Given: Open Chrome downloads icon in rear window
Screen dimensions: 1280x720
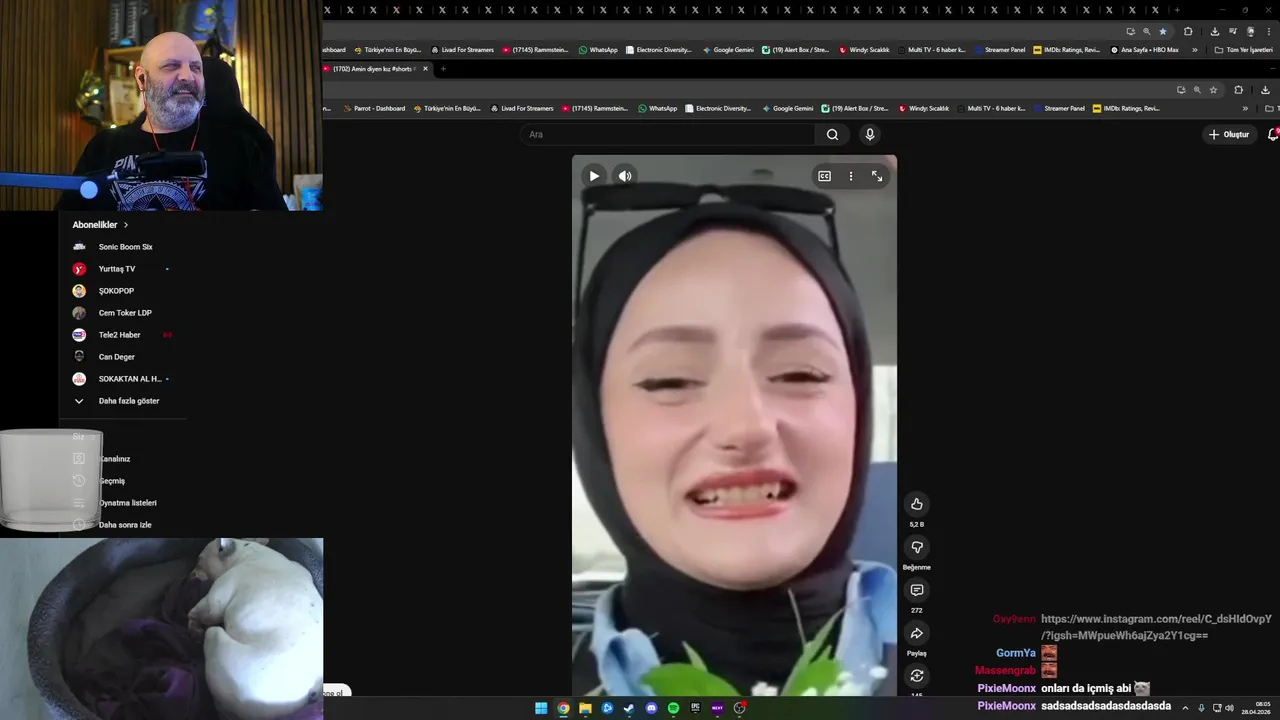Looking at the screenshot, I should click(1214, 31).
